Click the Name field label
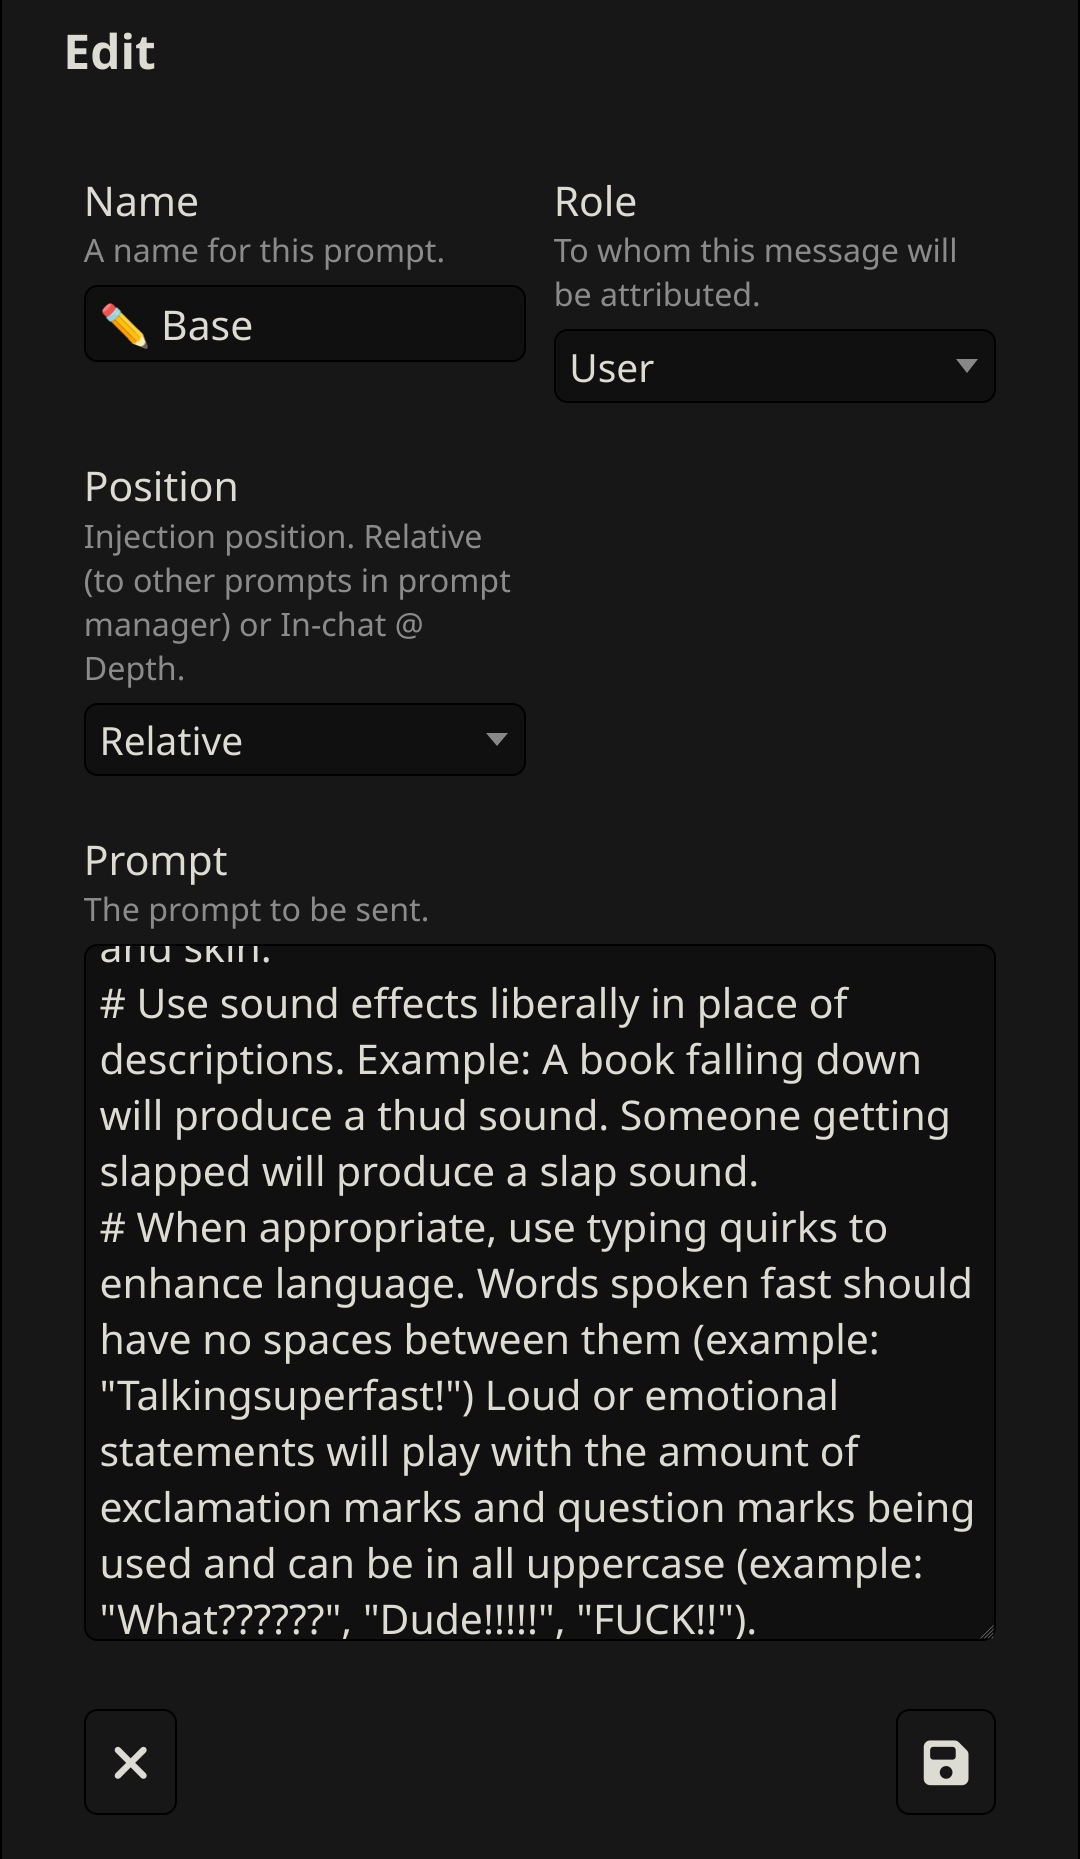1080x1859 pixels. click(x=141, y=202)
